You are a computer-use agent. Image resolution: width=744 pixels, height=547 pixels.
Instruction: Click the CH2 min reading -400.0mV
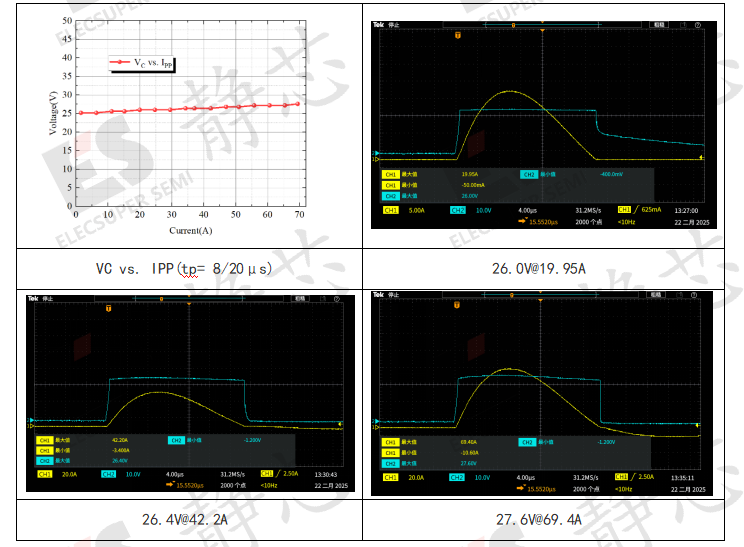[612, 175]
